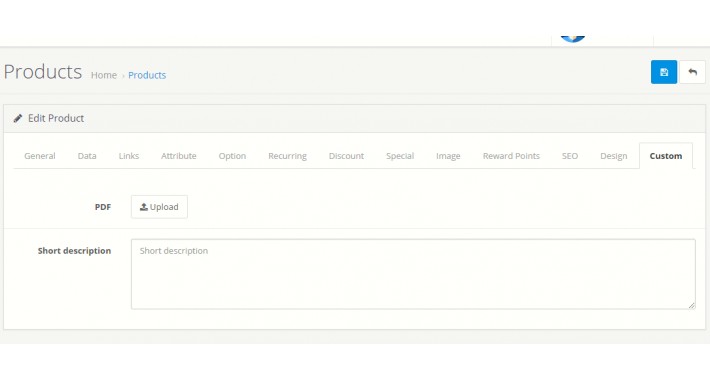Click the Products page title
Image resolution: width=710 pixels, height=380 pixels.
[43, 72]
